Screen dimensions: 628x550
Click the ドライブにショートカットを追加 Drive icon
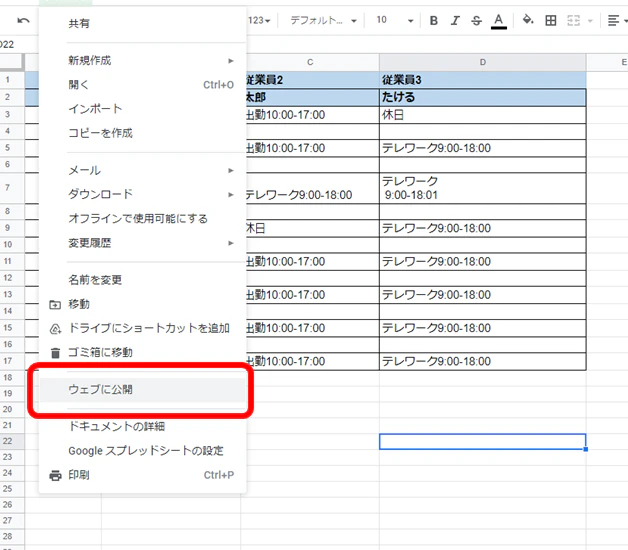coord(55,329)
